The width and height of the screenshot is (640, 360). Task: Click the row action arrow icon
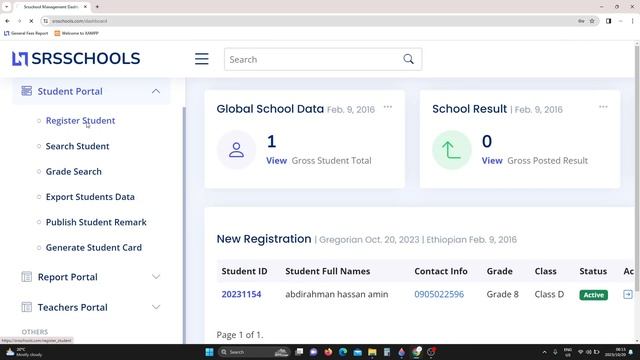628,294
